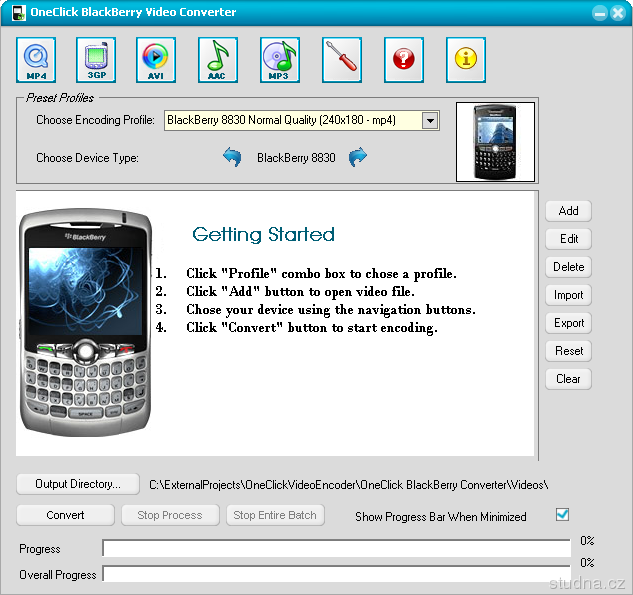
Task: Click the BlackBerry 8830 device type label
Action: click(x=296, y=157)
